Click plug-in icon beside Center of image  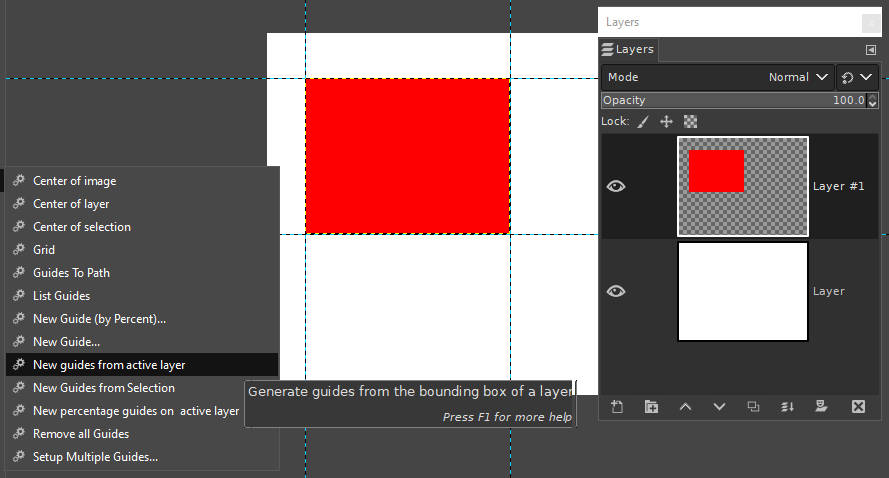(x=19, y=180)
